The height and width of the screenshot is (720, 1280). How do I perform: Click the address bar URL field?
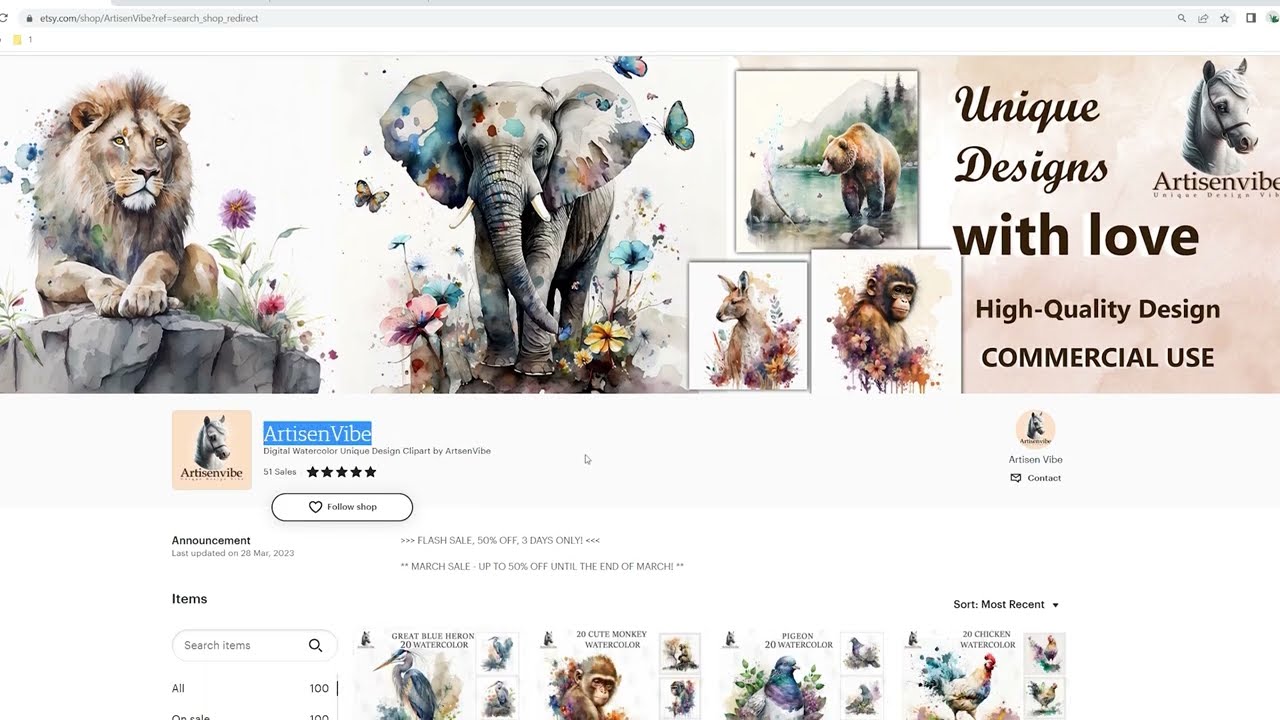tap(600, 18)
